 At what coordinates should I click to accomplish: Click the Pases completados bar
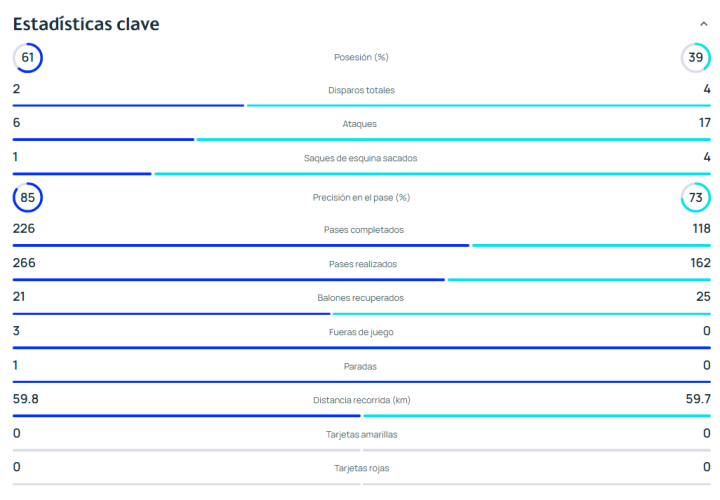[361, 245]
